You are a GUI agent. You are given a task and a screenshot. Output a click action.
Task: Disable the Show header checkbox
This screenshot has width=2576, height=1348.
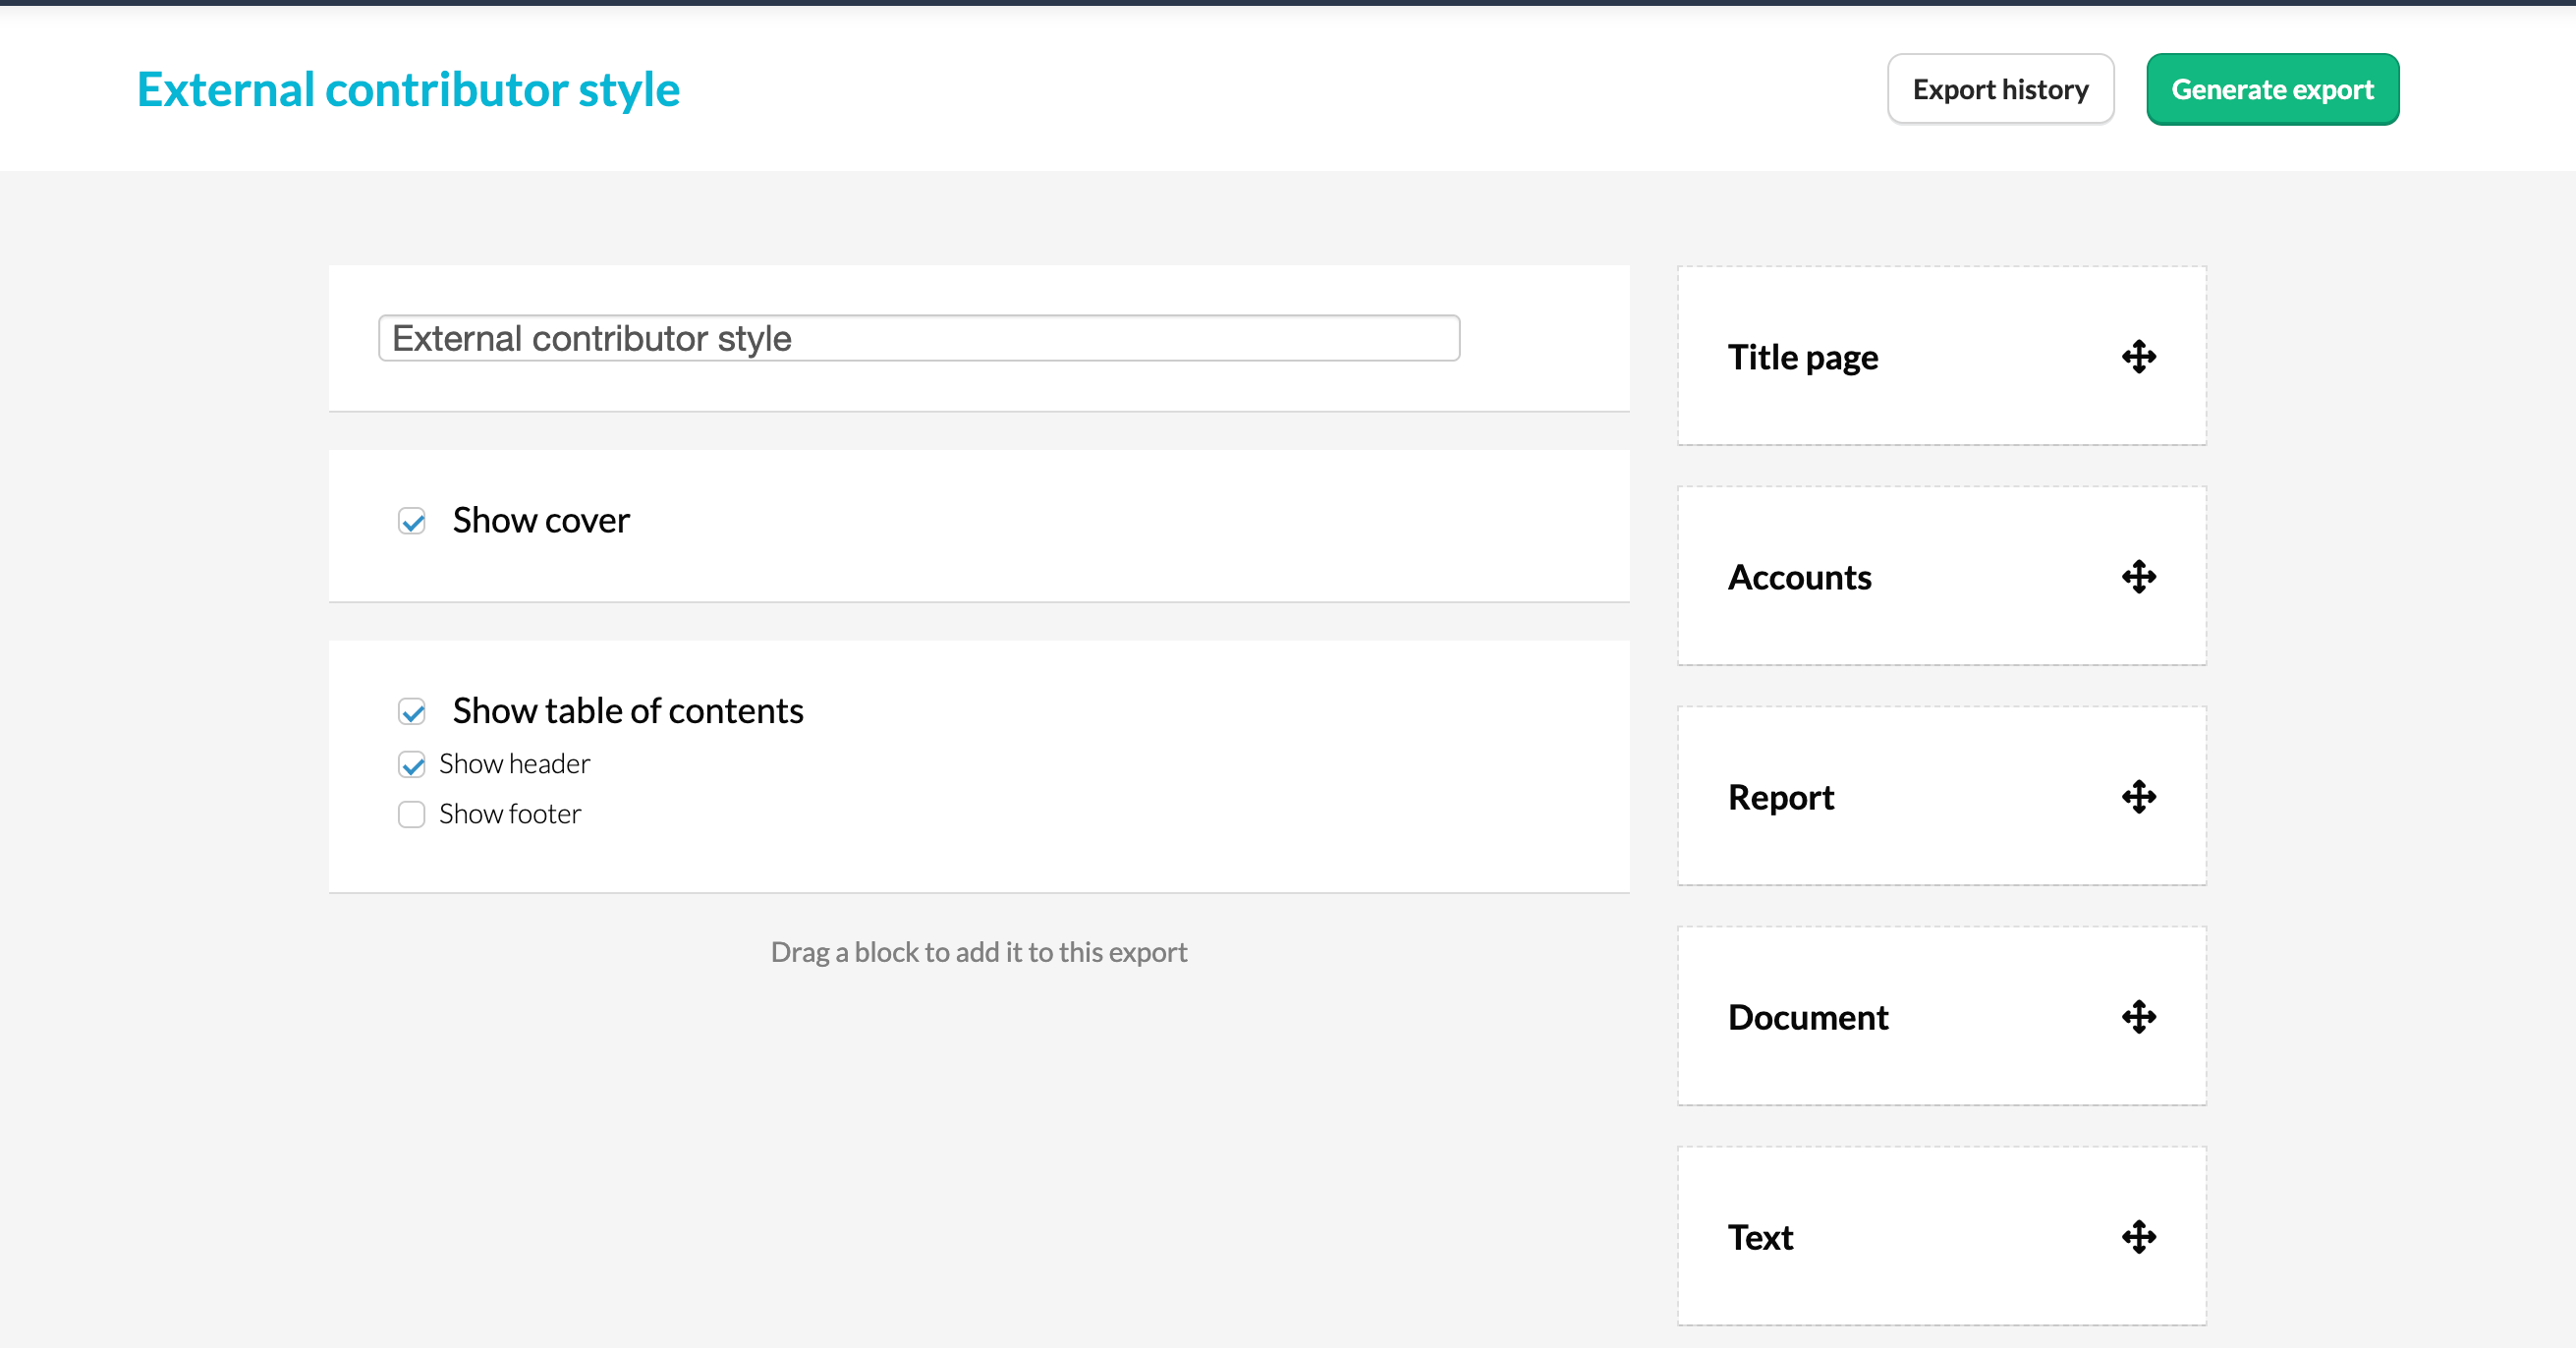pyautogui.click(x=412, y=765)
